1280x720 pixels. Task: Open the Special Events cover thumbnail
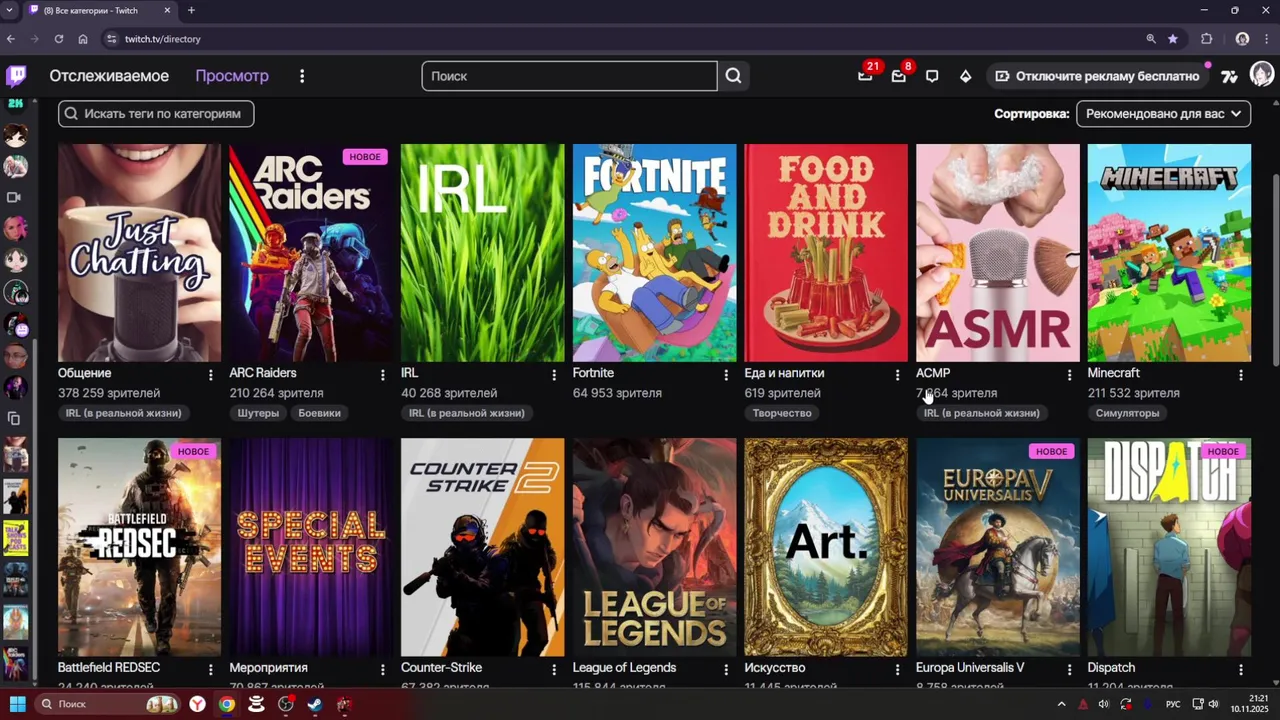(x=311, y=547)
